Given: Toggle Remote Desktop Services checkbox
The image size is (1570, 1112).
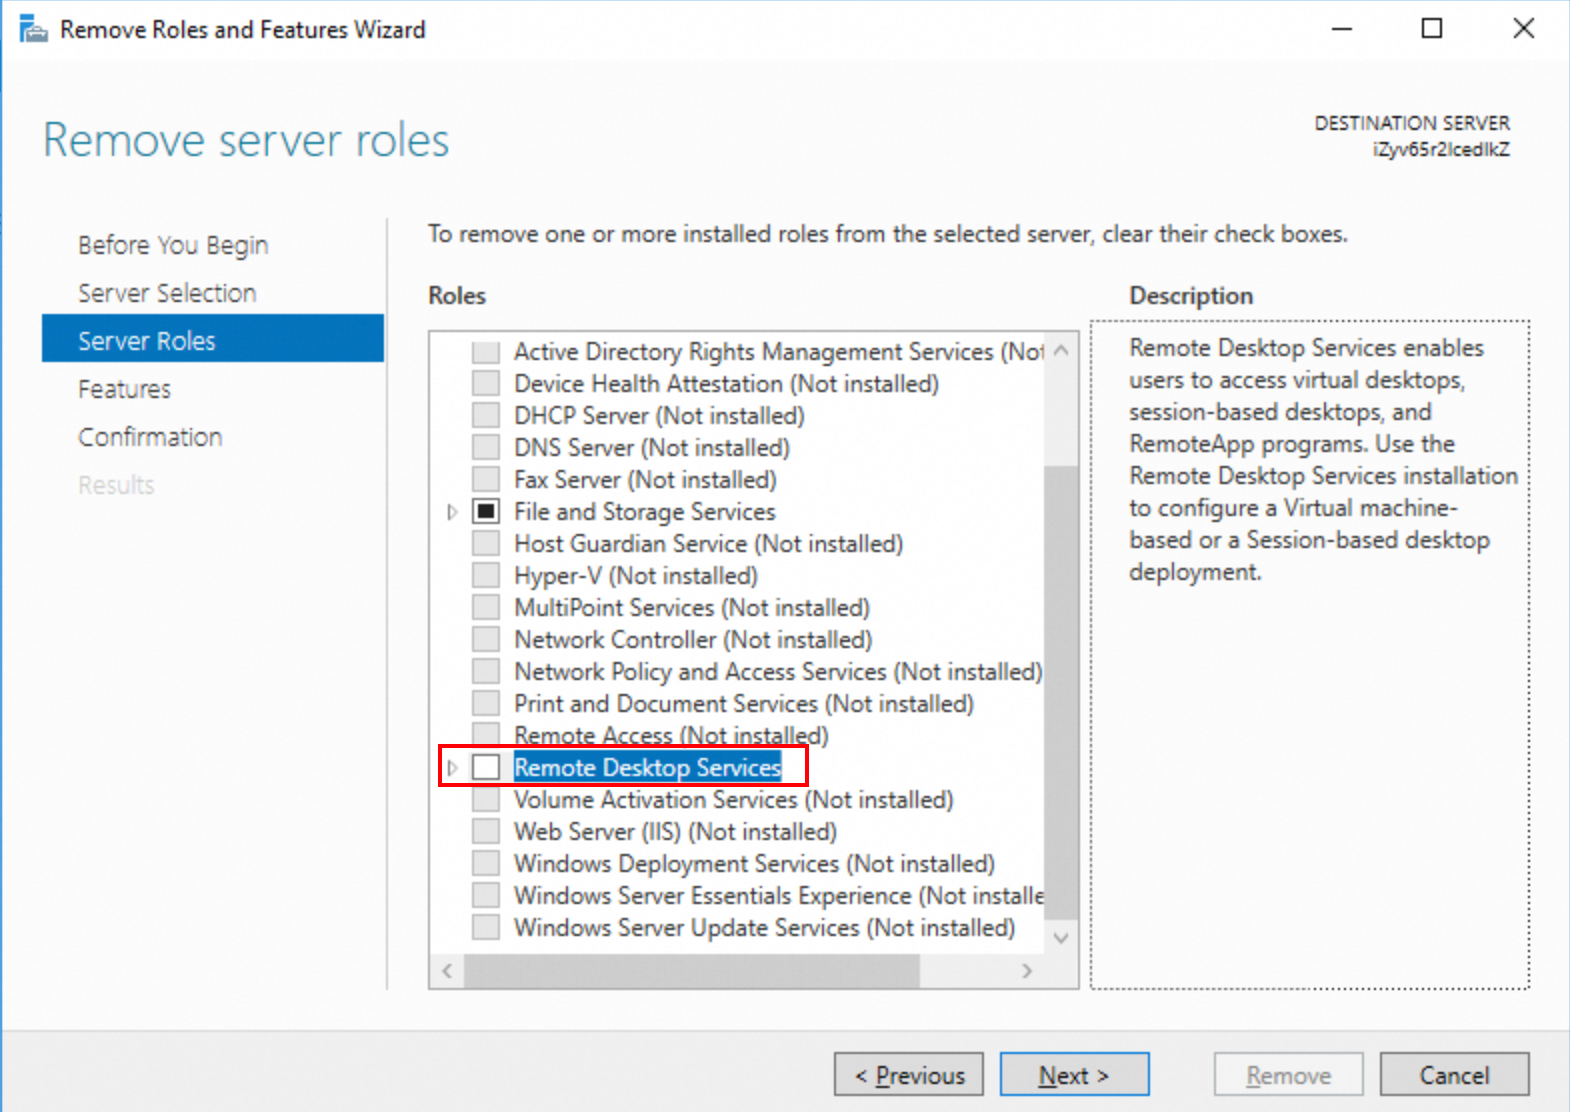Looking at the screenshot, I should [486, 767].
